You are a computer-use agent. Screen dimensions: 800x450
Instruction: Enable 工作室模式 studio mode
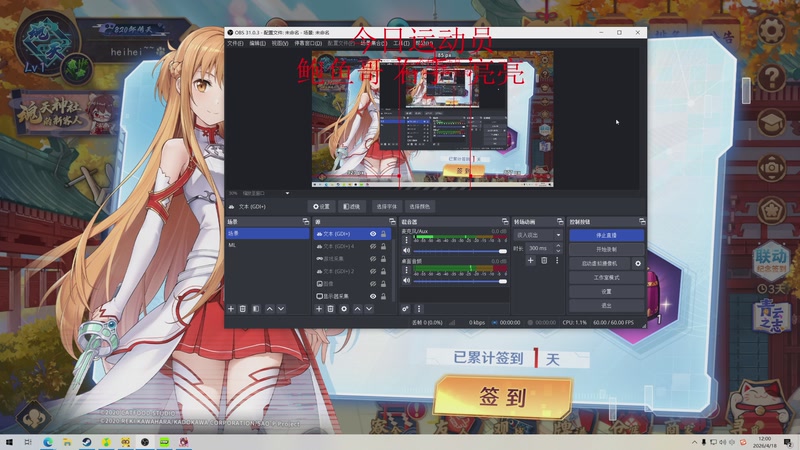tap(606, 278)
